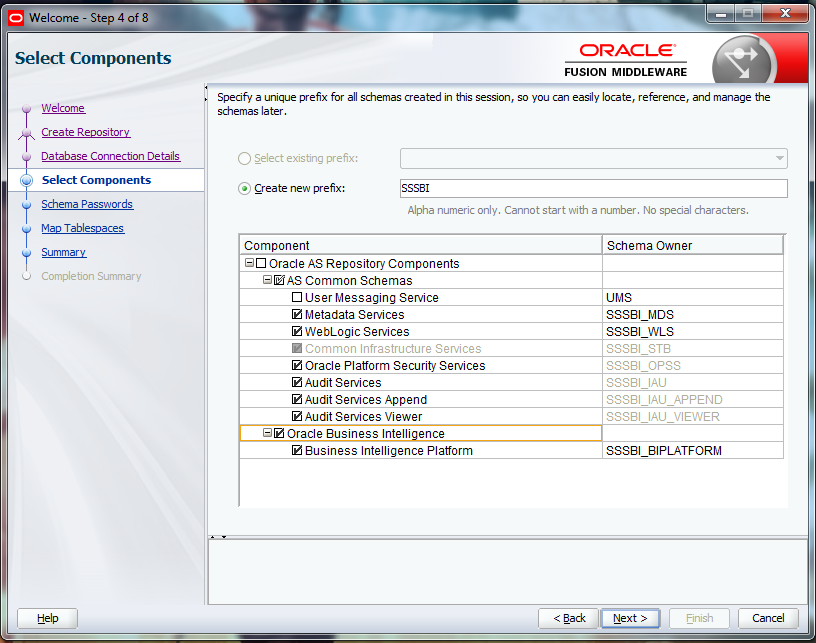Click the Create Repository step node icon
This screenshot has height=643, width=816.
click(x=27, y=133)
